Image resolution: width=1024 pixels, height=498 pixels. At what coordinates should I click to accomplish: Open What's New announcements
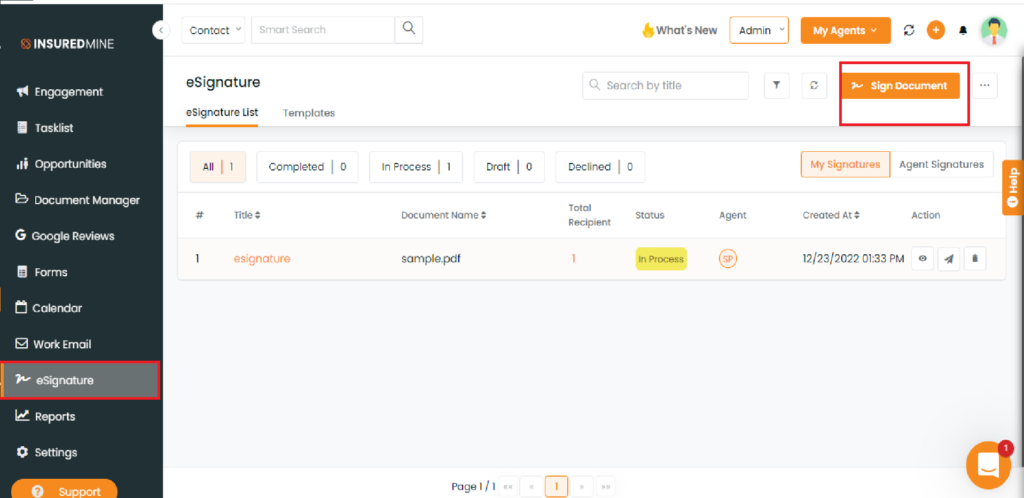click(x=679, y=30)
